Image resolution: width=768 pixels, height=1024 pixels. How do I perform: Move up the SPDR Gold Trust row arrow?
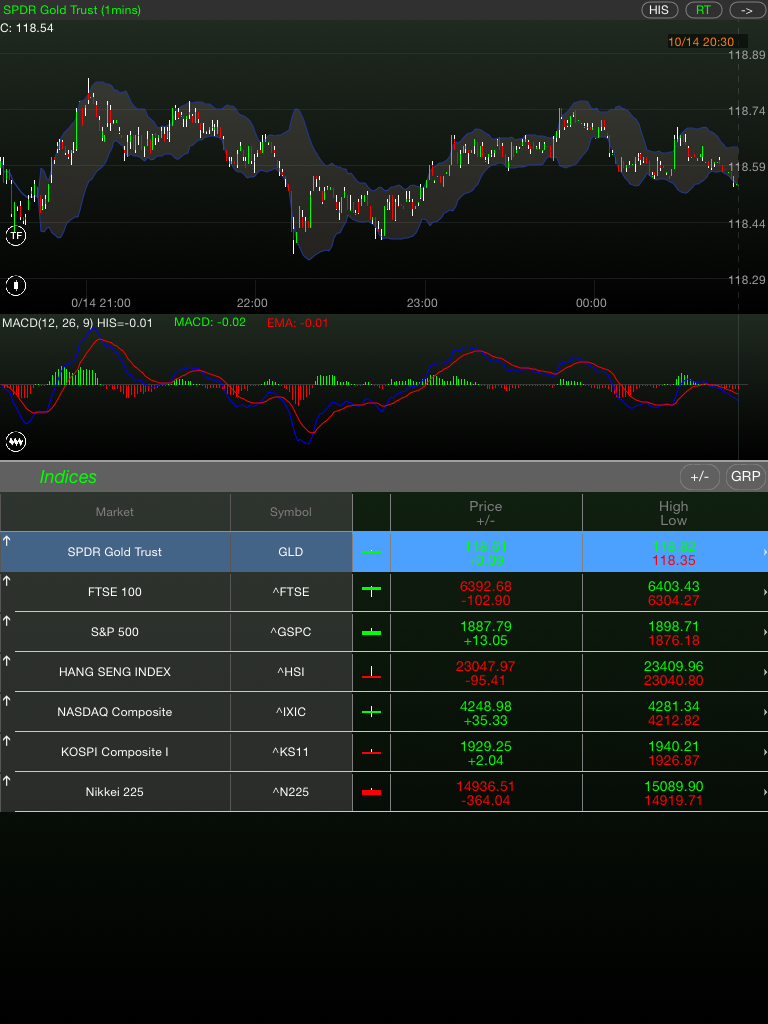point(7,540)
